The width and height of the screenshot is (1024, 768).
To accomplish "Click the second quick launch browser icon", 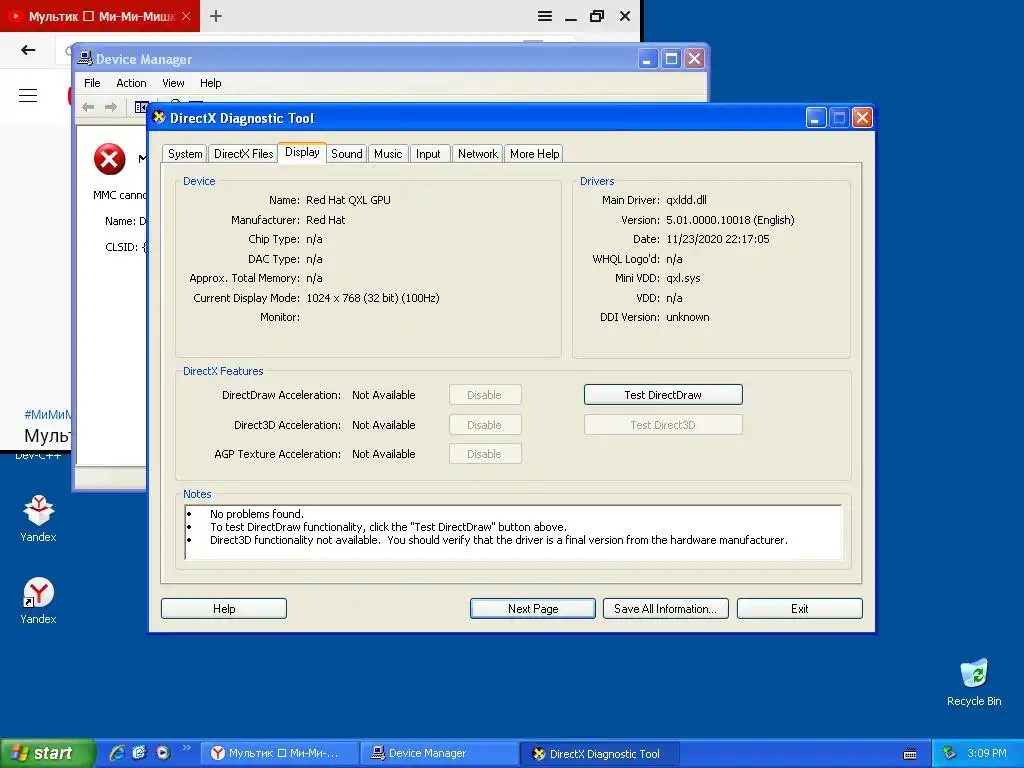I will pos(140,753).
